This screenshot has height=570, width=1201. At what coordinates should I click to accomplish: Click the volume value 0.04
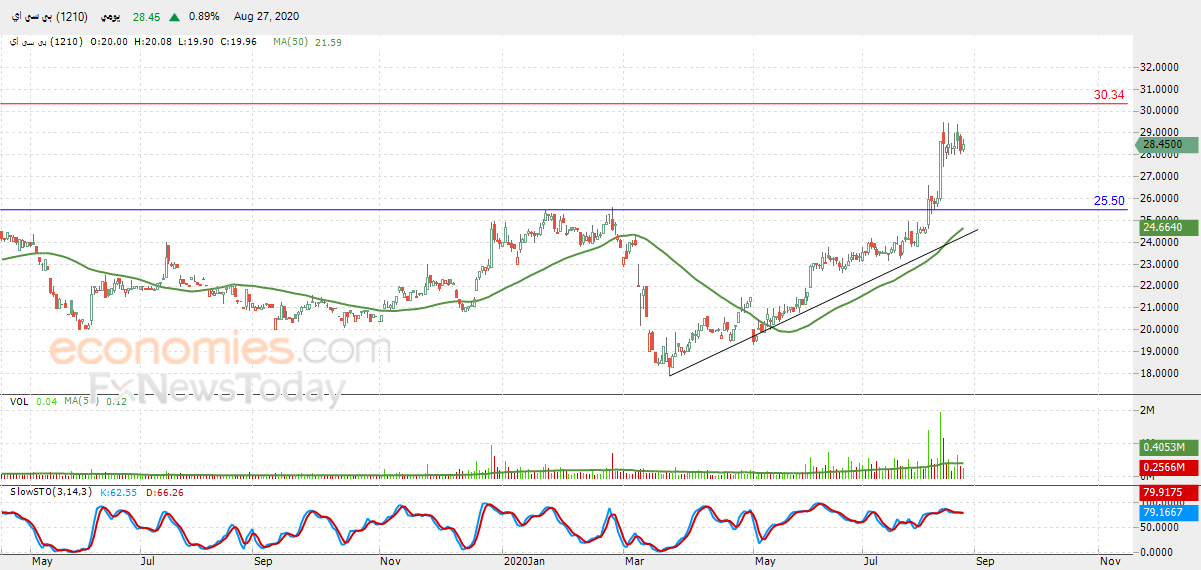pos(46,401)
